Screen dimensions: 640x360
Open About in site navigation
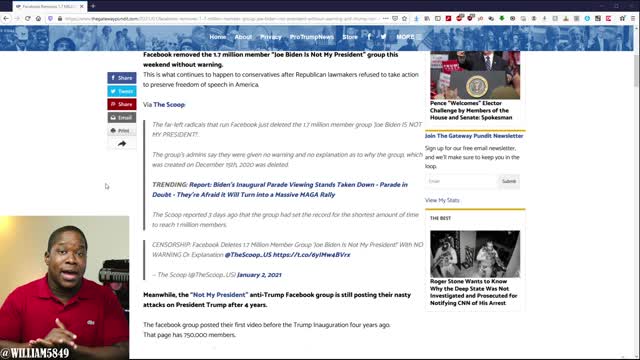243,37
